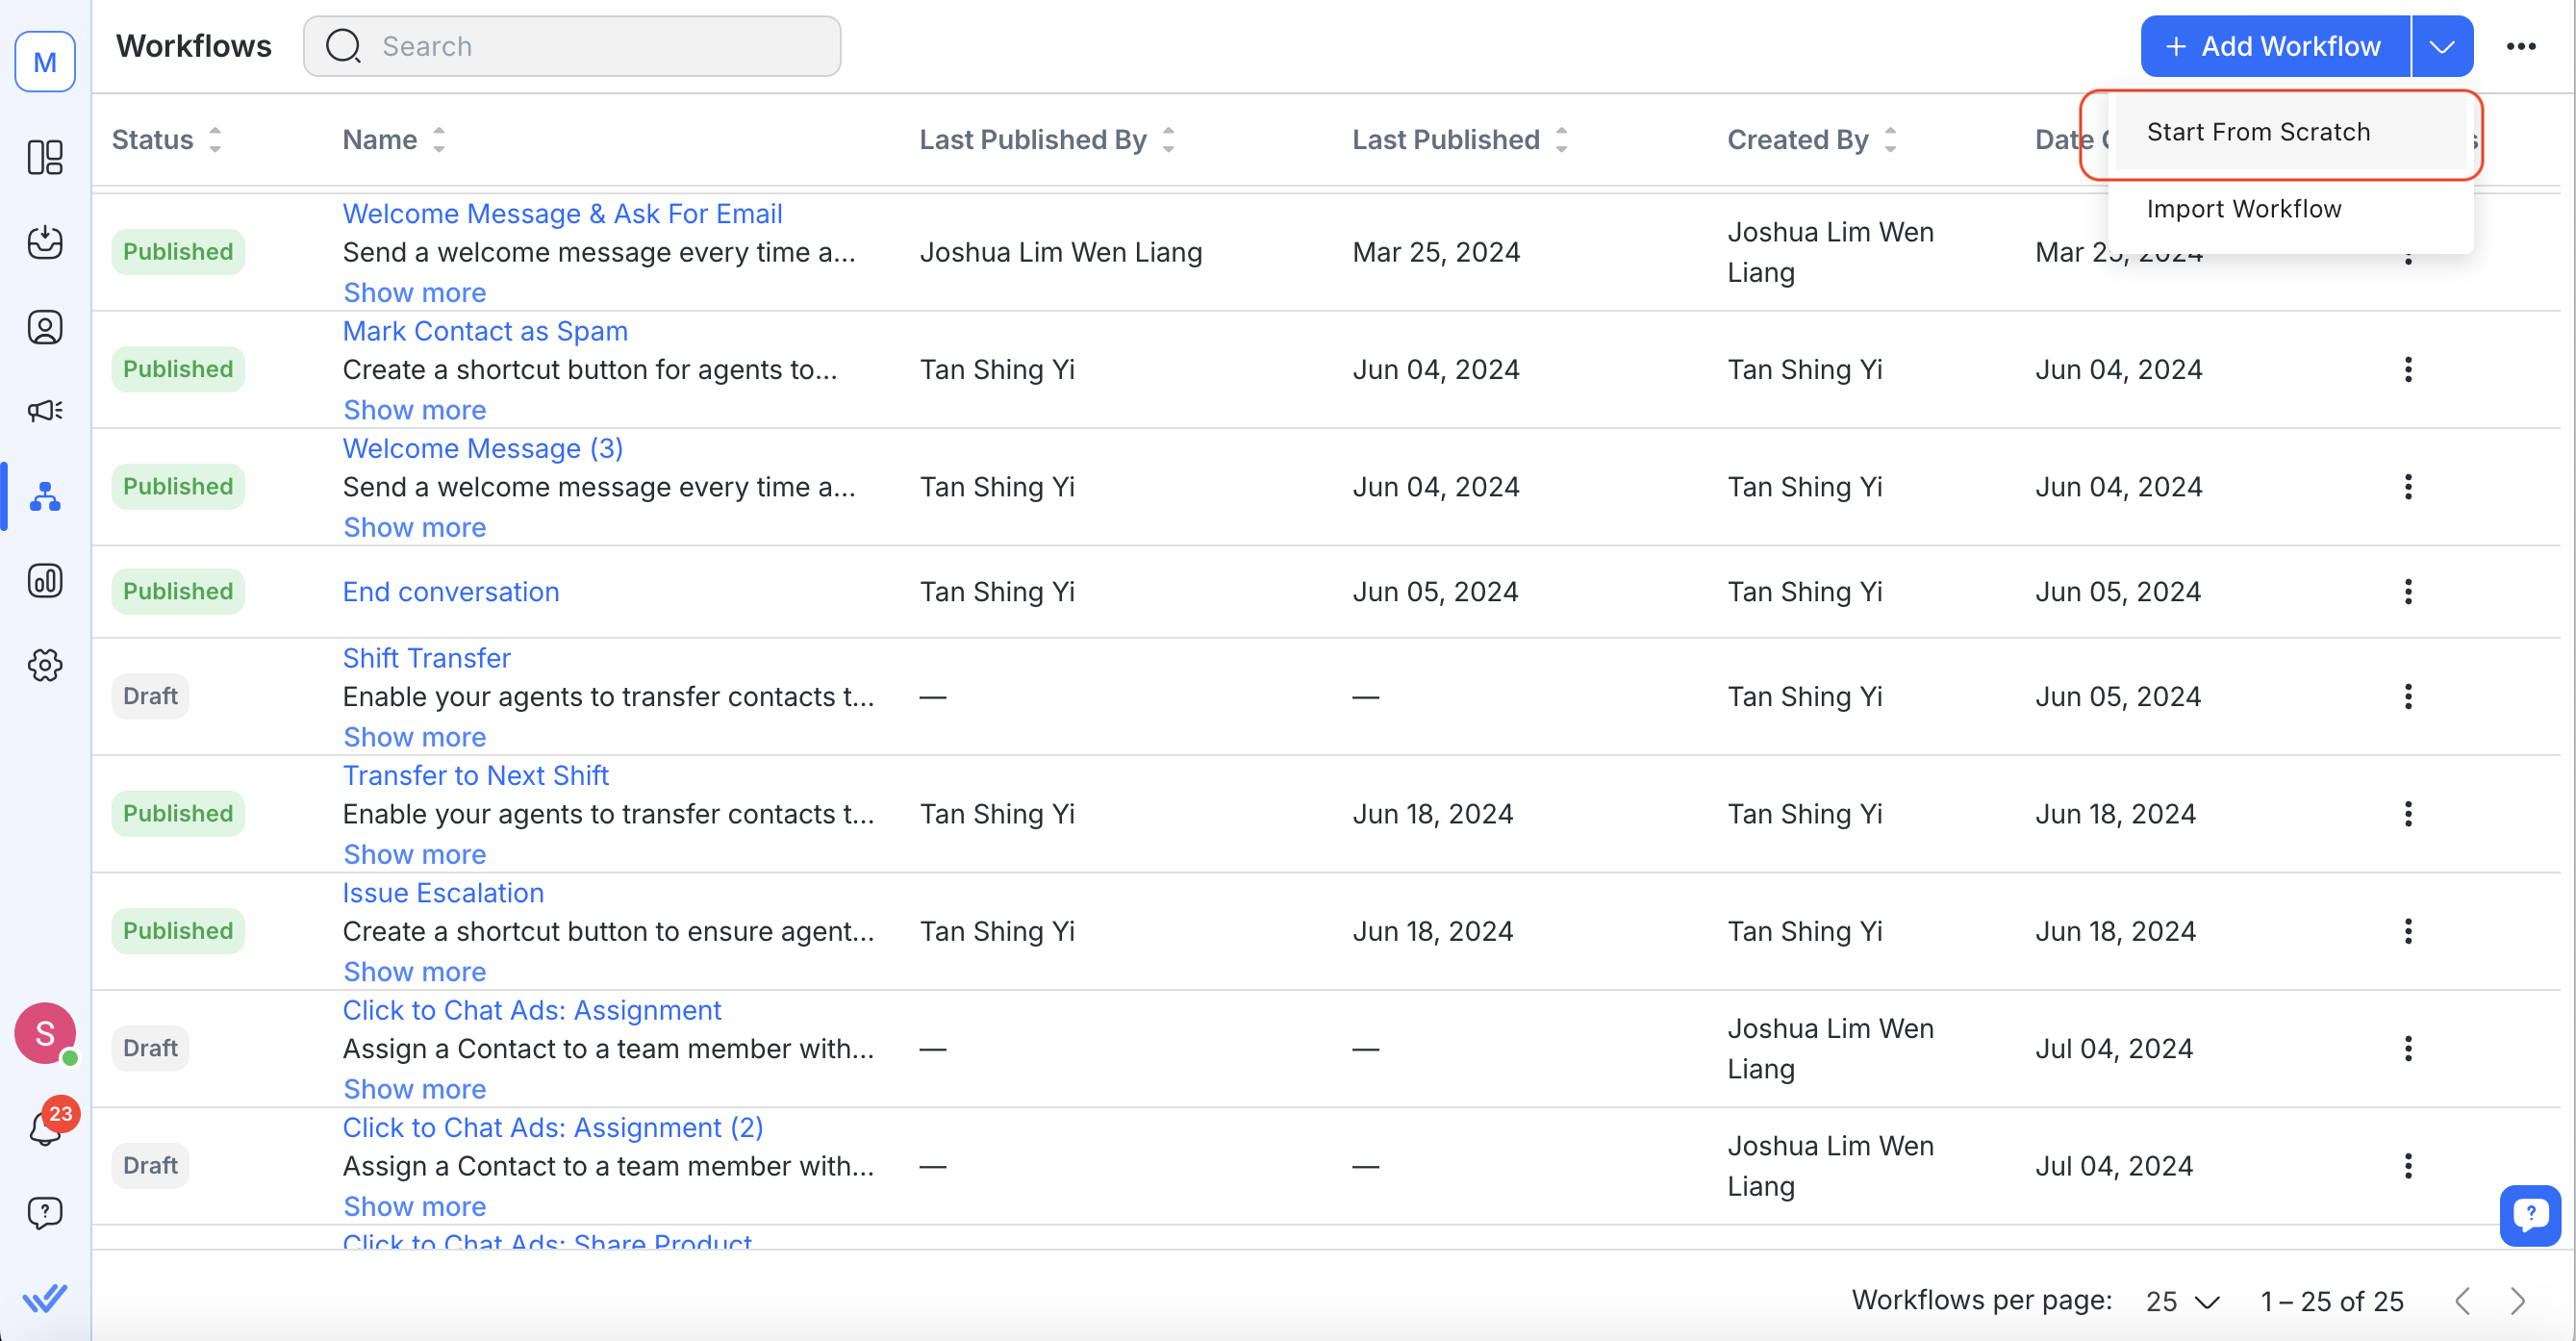2576x1341 pixels.
Task: Open notifications bell with 23 badge
Action: (x=45, y=1129)
